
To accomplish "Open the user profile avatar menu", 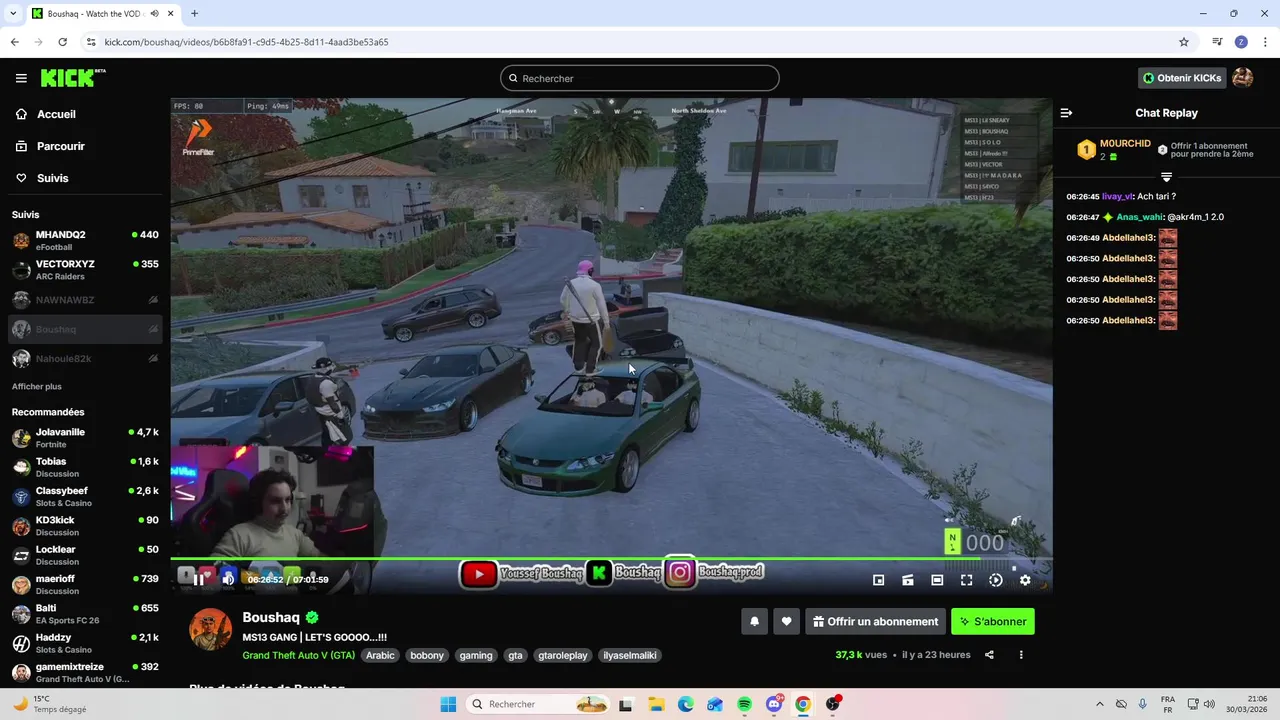I will [1243, 78].
